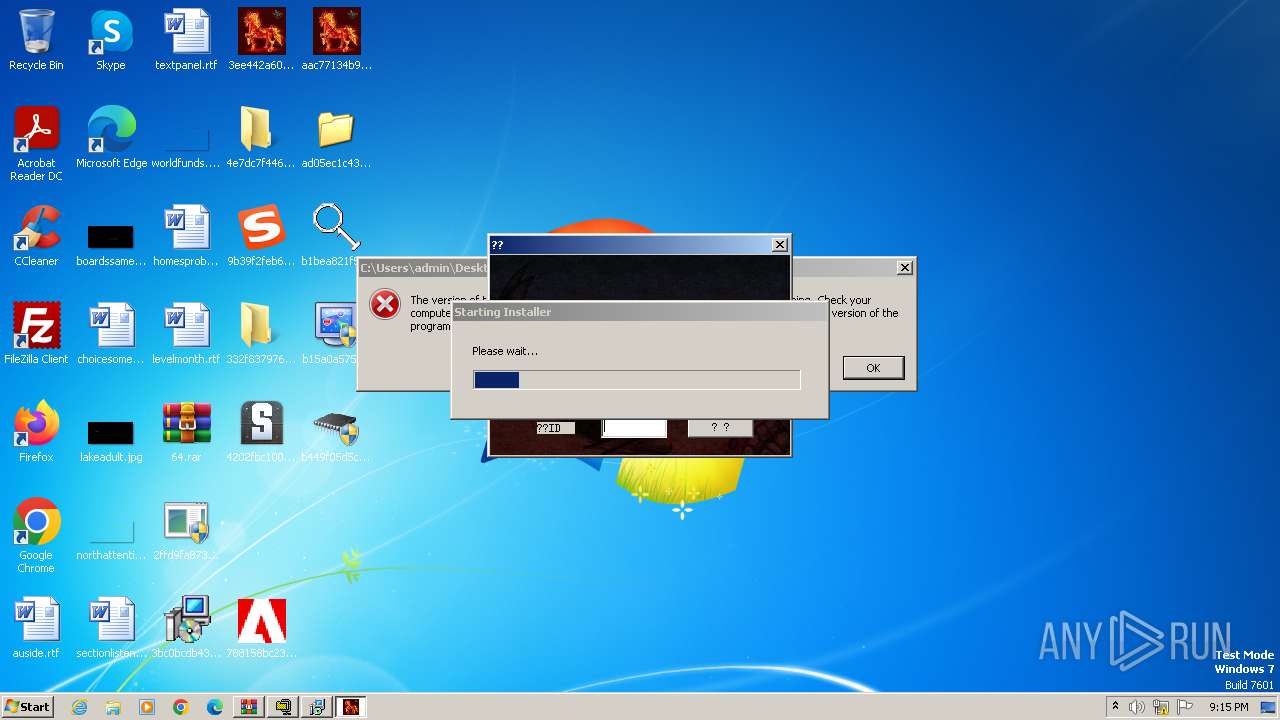
Task: Open Action Center flag icon
Action: (x=1185, y=707)
